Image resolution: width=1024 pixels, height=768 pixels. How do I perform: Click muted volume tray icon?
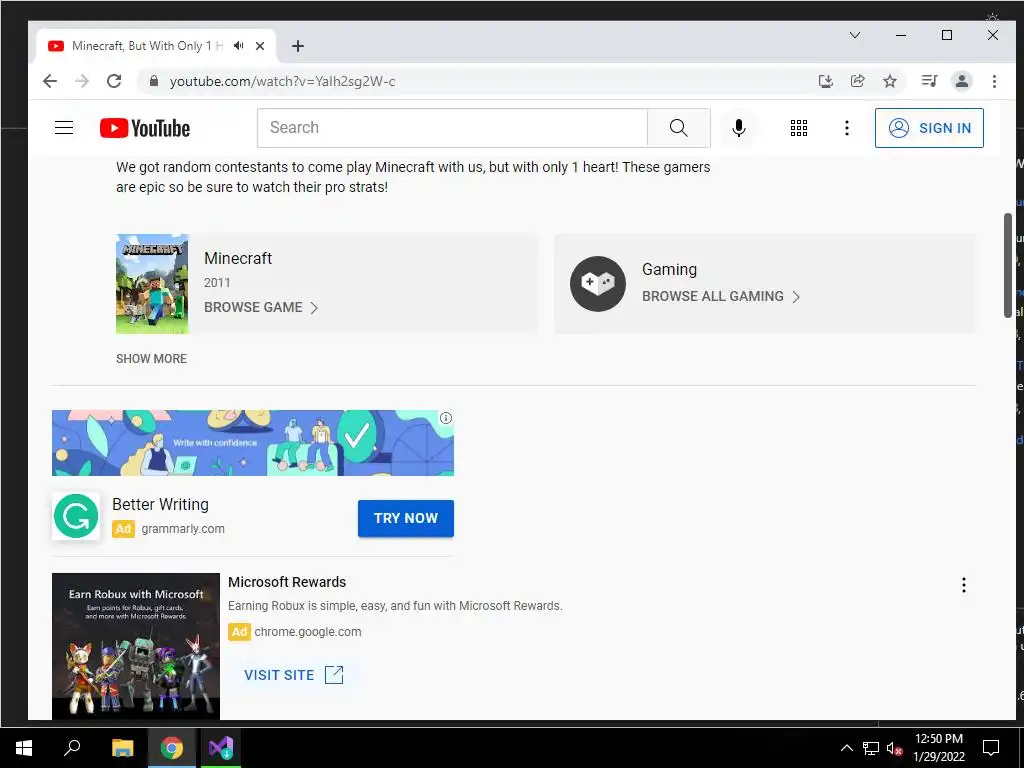click(894, 748)
